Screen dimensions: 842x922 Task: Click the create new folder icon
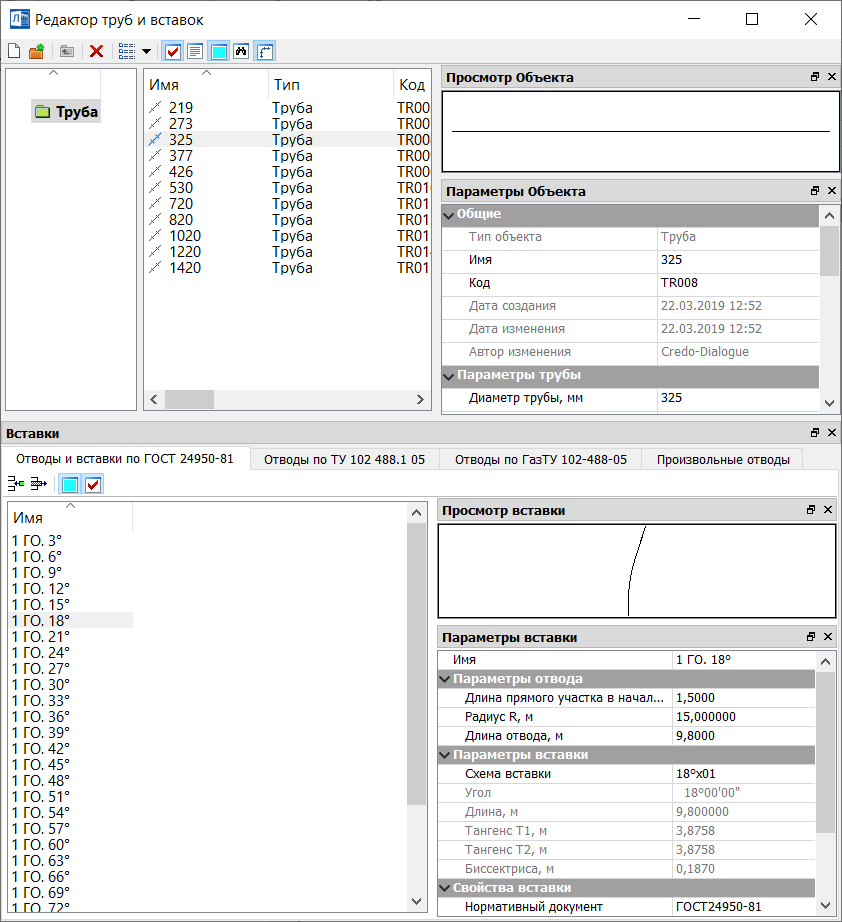tap(36, 52)
